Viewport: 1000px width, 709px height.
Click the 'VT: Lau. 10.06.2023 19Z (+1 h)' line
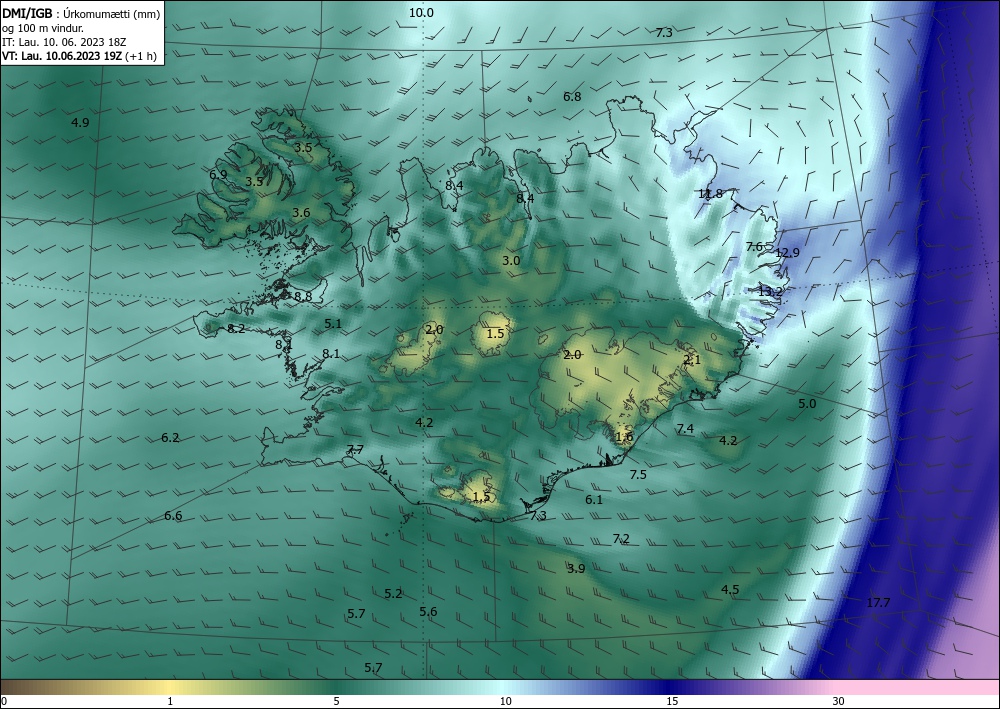[80, 55]
